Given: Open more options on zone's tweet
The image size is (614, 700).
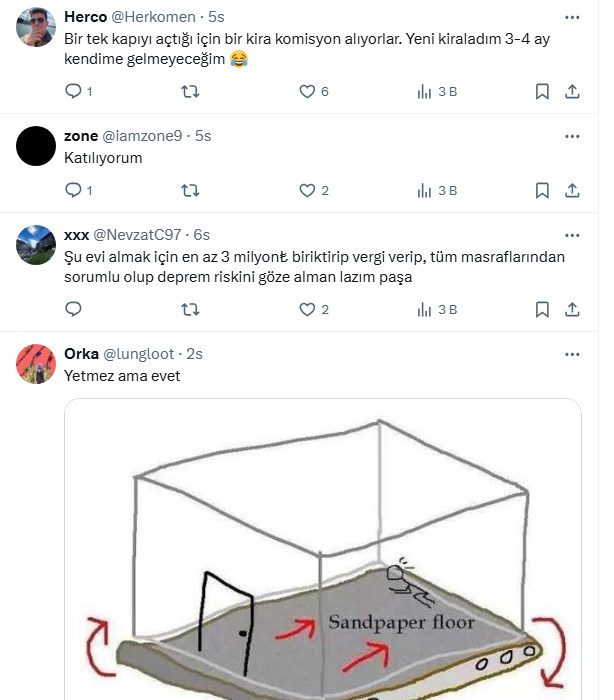Looking at the screenshot, I should [x=571, y=136].
